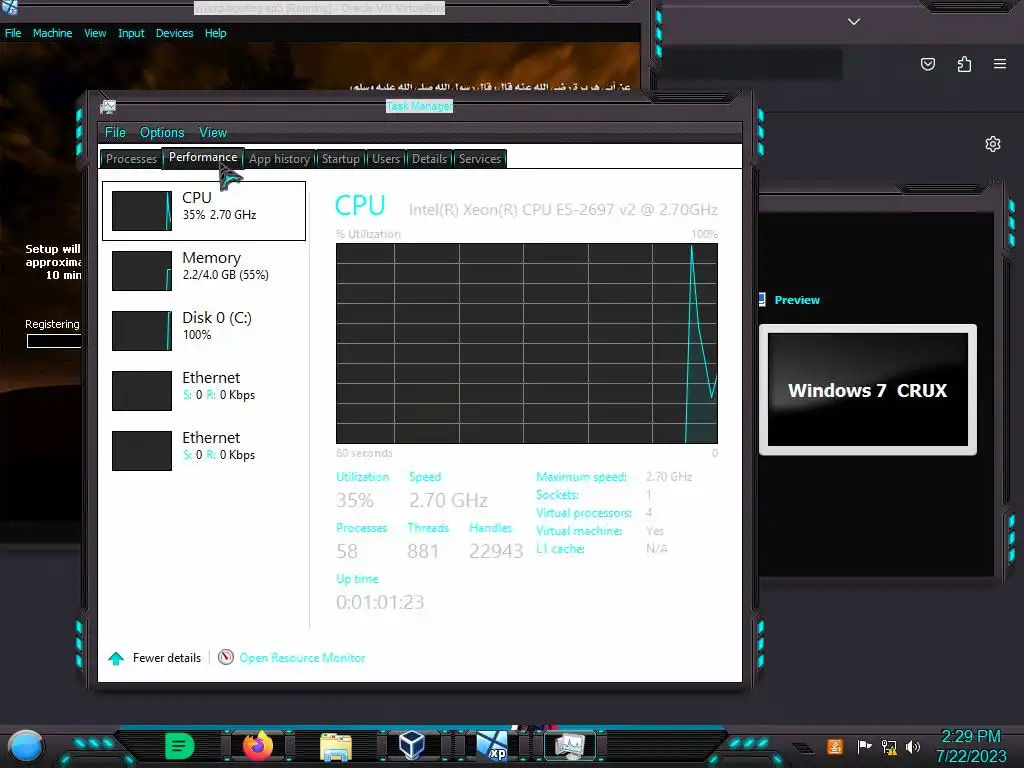The height and width of the screenshot is (768, 1024).
Task: Click the Handles 22943 value
Action: (x=496, y=551)
